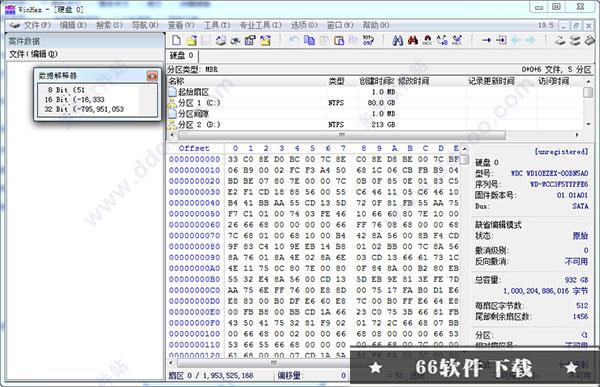The height and width of the screenshot is (387, 600).
Task: Switch to the 硬盘 0 tab
Action: [x=181, y=56]
